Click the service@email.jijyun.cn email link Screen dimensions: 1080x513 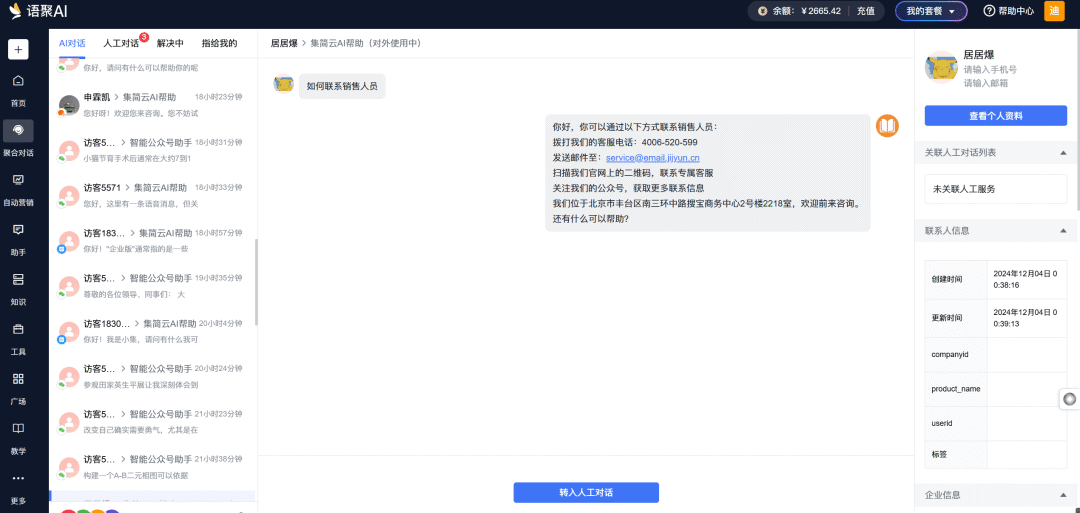(652, 158)
